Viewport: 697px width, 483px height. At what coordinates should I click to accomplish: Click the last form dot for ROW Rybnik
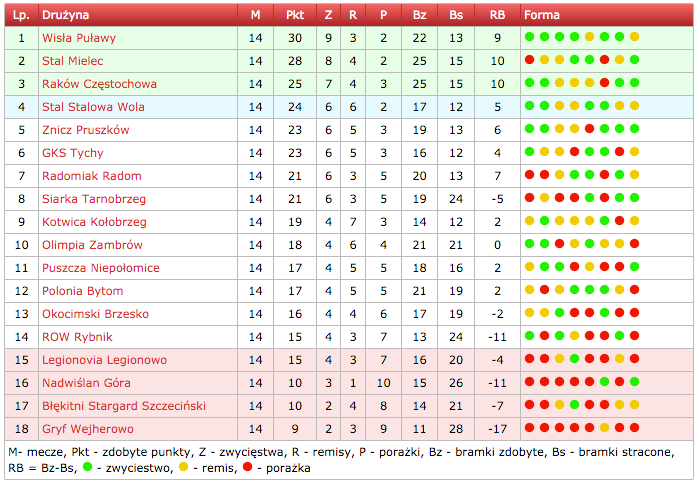pos(634,337)
